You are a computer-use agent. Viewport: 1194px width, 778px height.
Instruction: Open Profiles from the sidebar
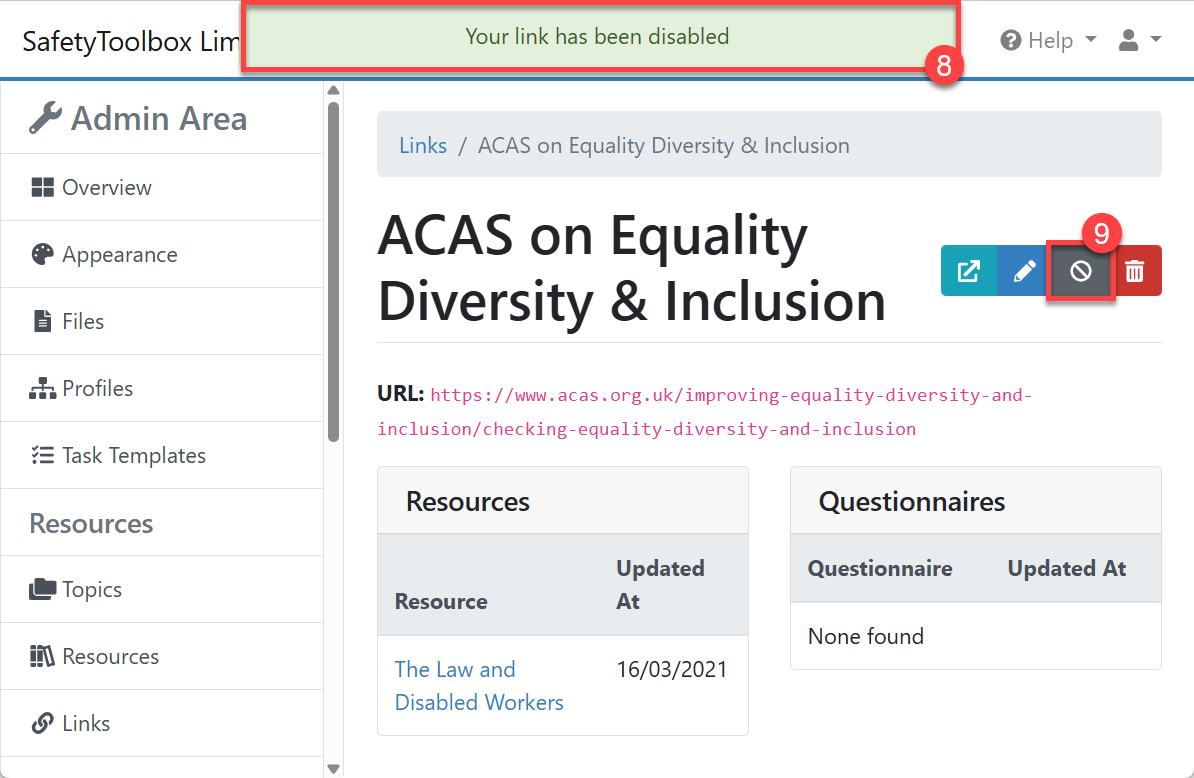[x=162, y=388]
